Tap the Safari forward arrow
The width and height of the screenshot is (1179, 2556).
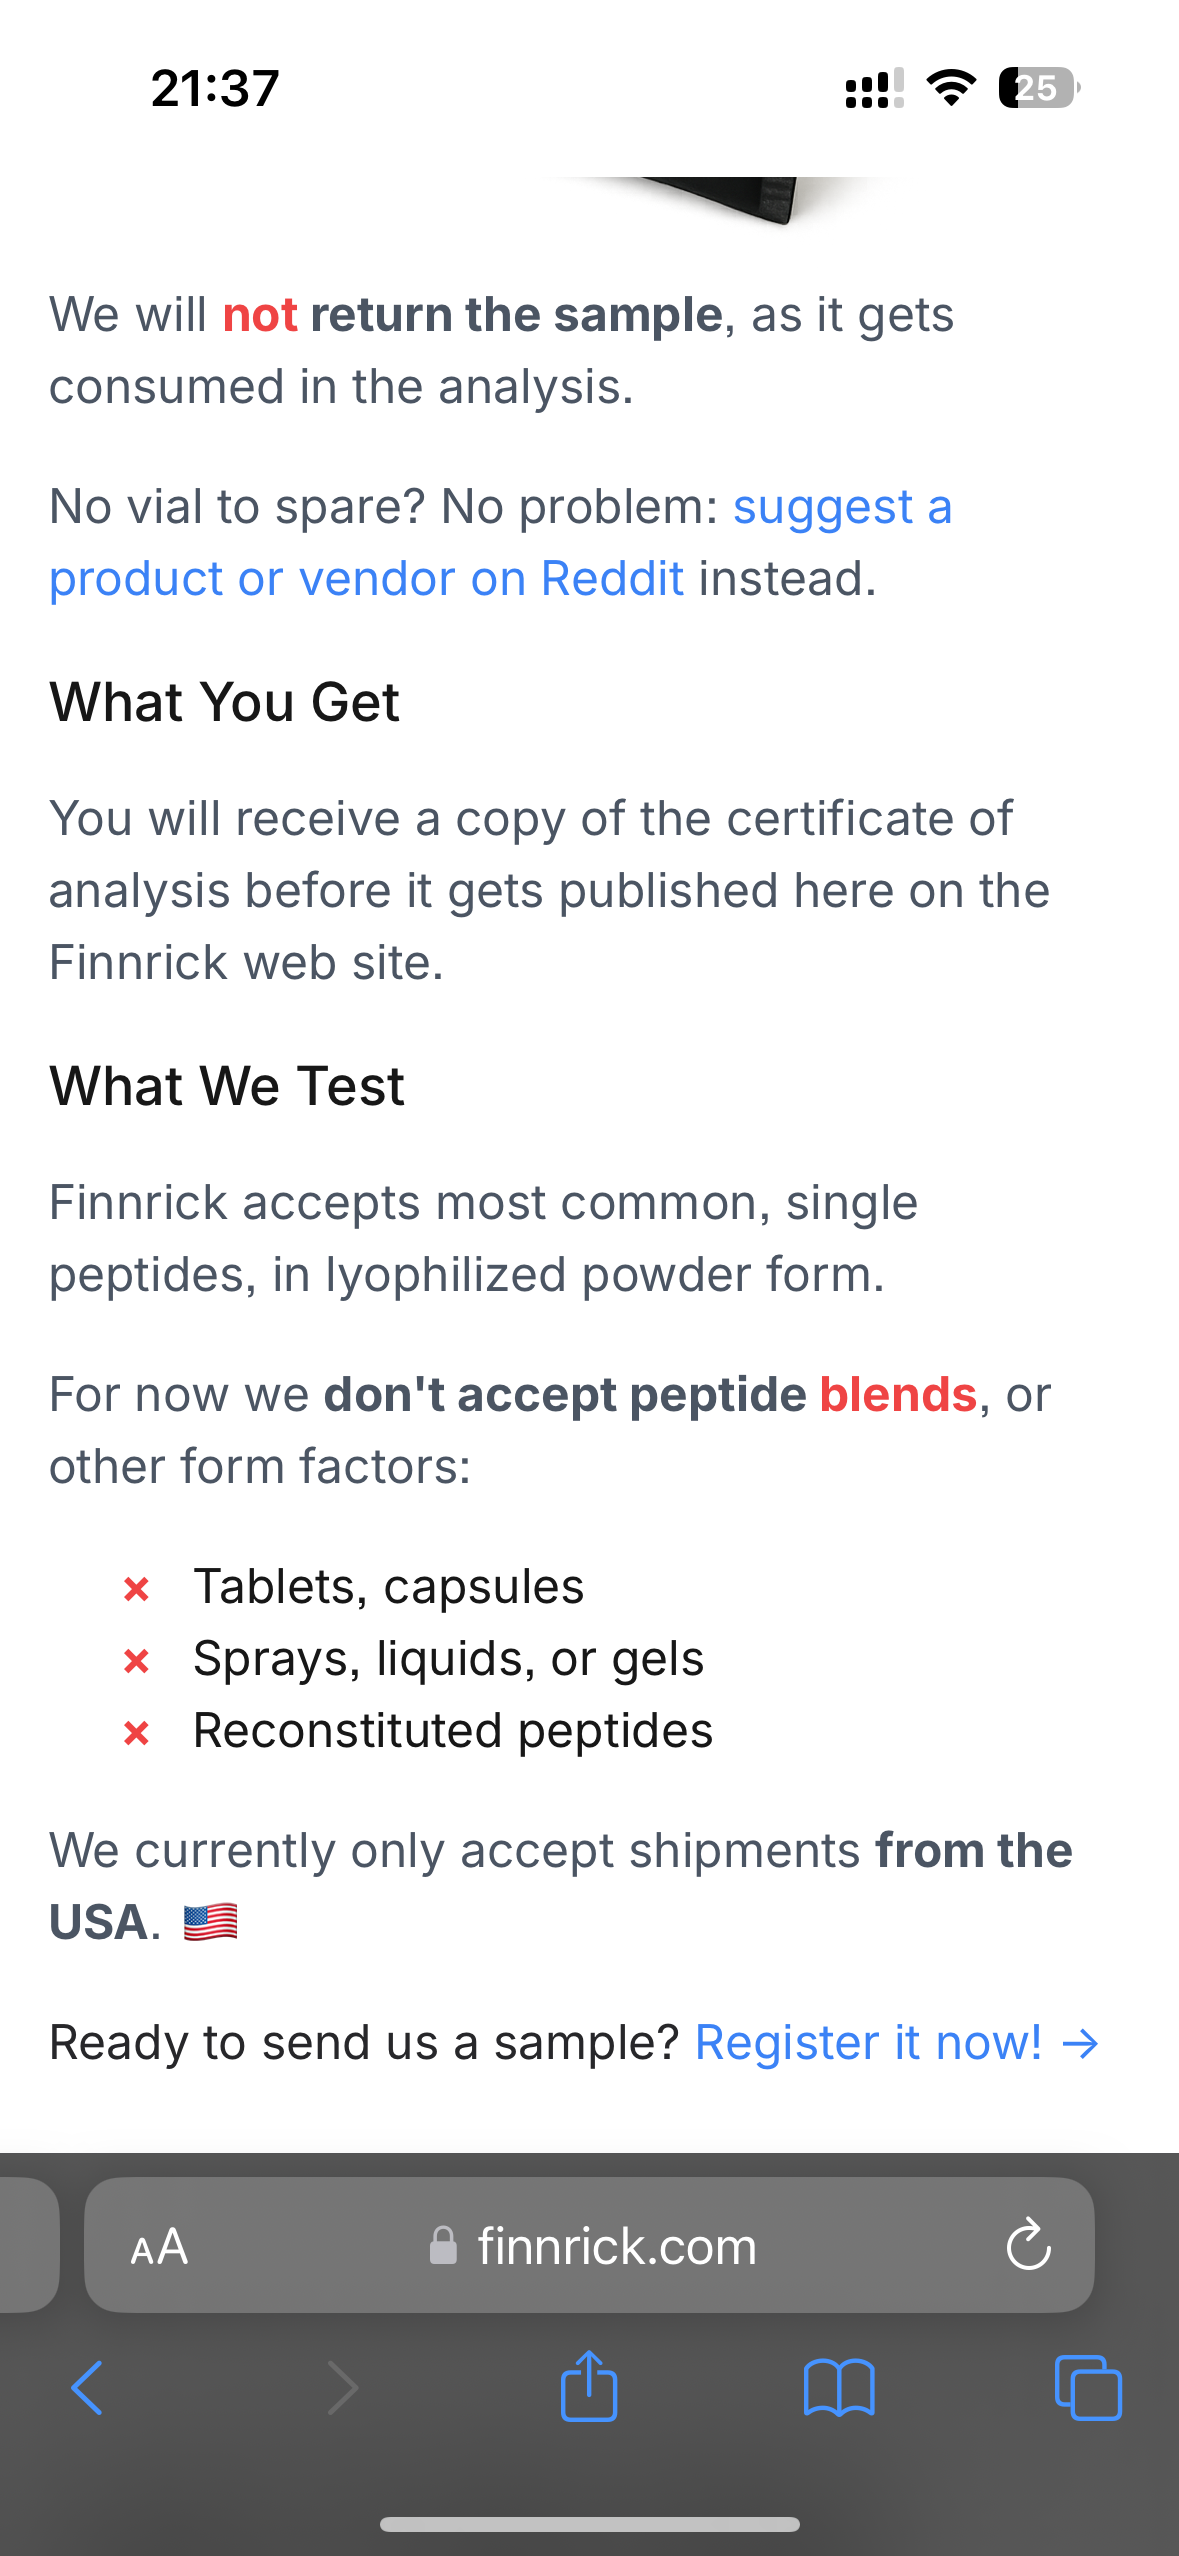tap(342, 2388)
